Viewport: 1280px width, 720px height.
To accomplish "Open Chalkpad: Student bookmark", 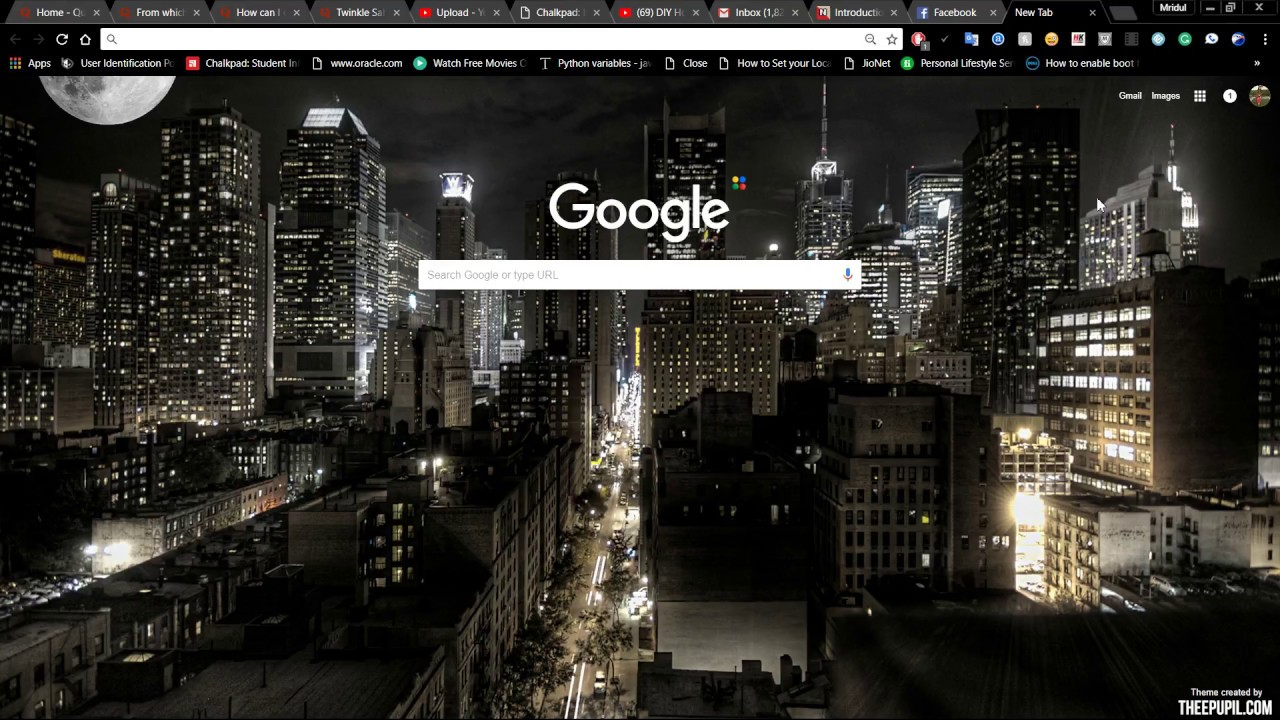I will pos(242,63).
